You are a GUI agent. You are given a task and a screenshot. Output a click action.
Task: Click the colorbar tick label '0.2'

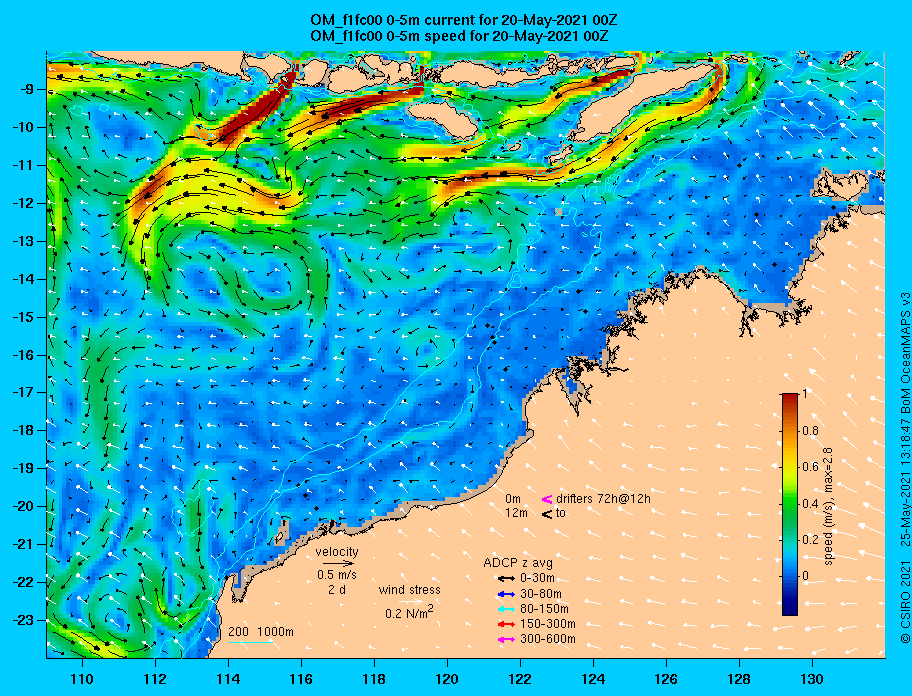810,540
